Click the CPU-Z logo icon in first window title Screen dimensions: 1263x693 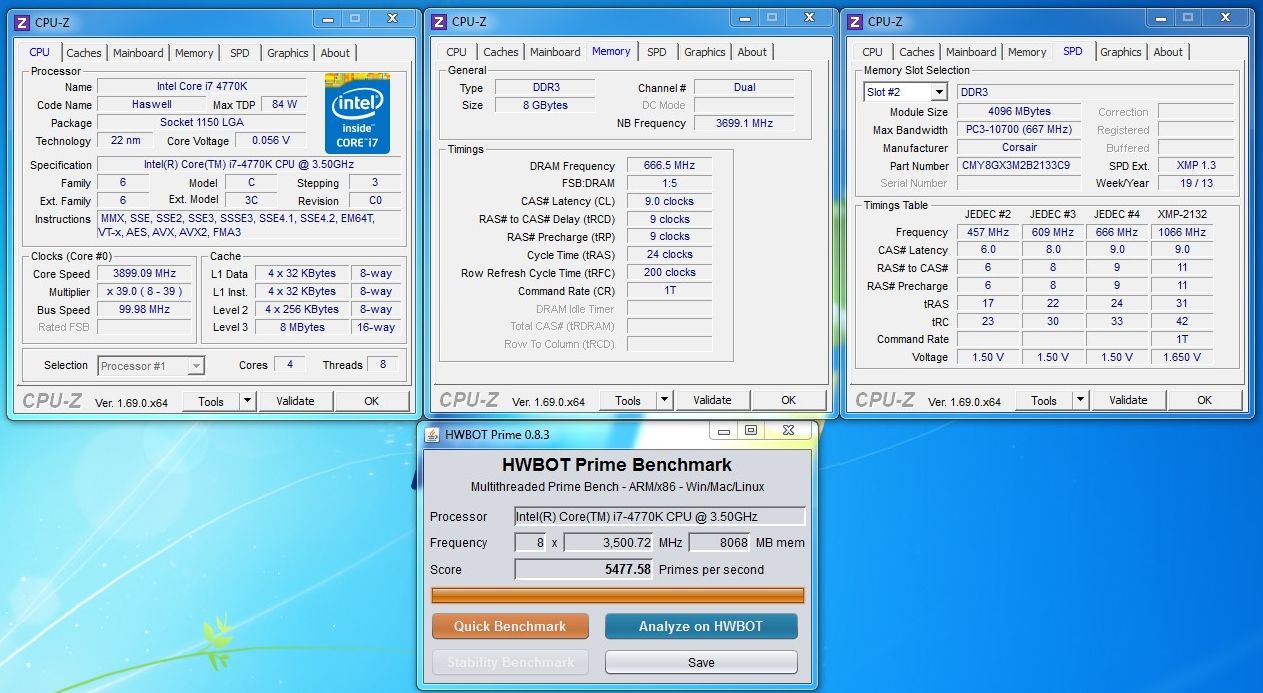coord(21,21)
